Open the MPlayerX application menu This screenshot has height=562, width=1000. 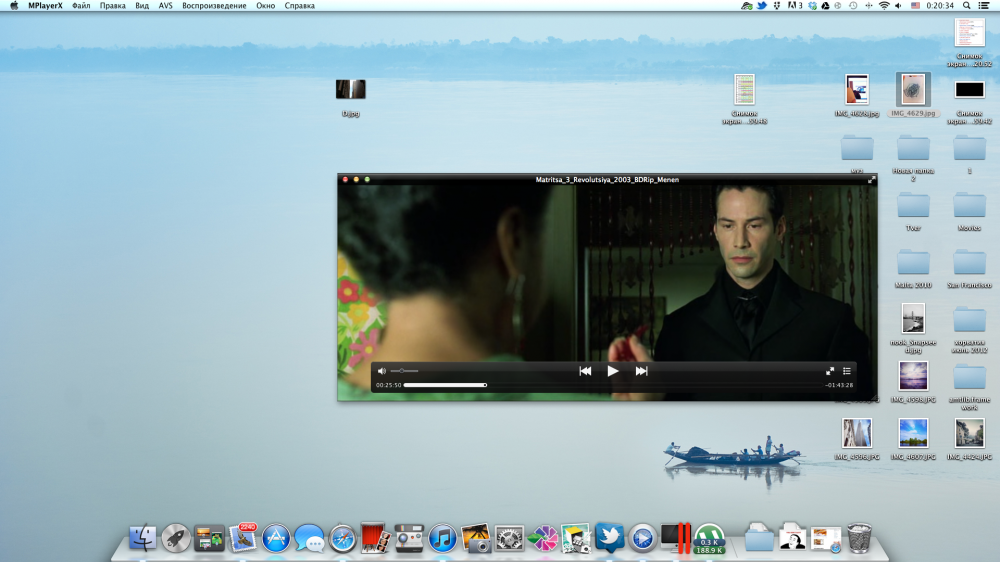point(45,6)
